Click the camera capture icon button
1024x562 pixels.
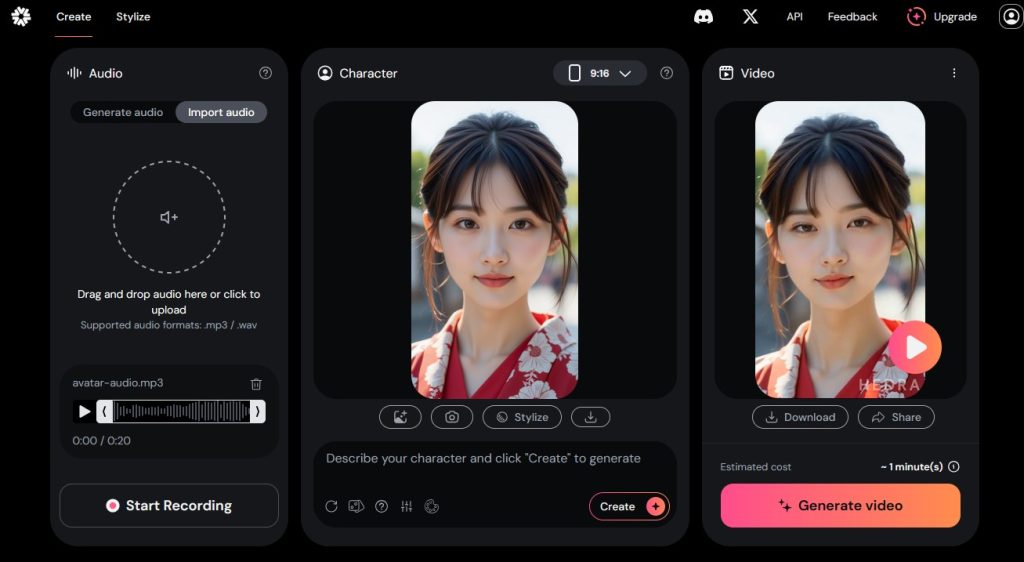tap(452, 417)
